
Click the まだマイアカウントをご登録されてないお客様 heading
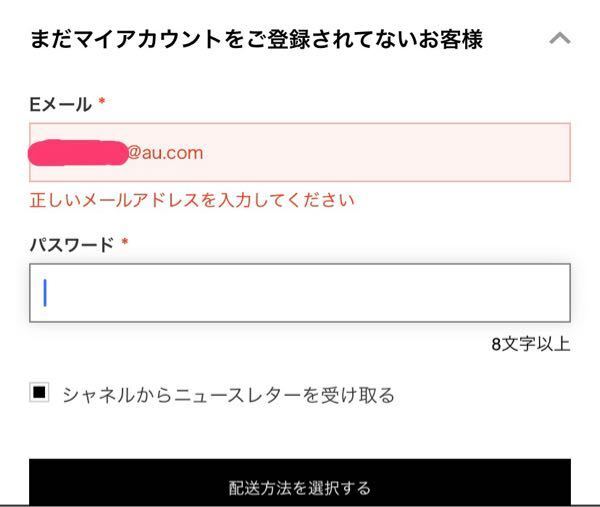point(256,39)
